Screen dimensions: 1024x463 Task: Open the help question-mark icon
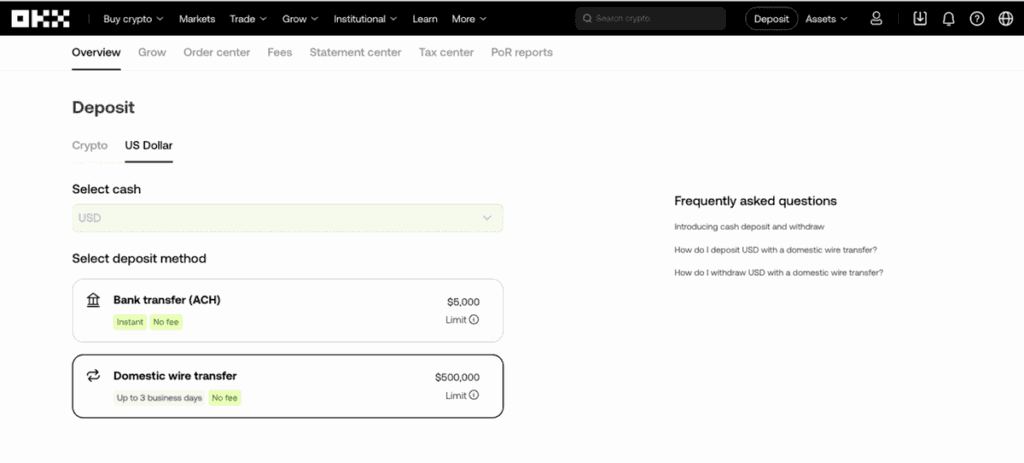(x=977, y=19)
